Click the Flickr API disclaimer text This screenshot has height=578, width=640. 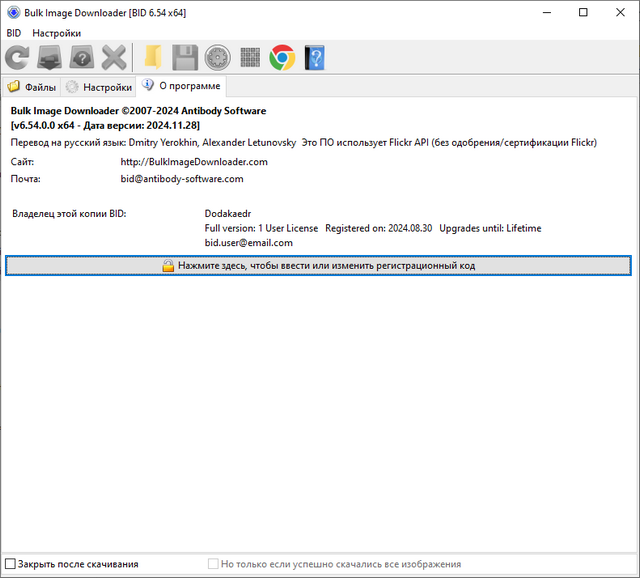[449, 142]
